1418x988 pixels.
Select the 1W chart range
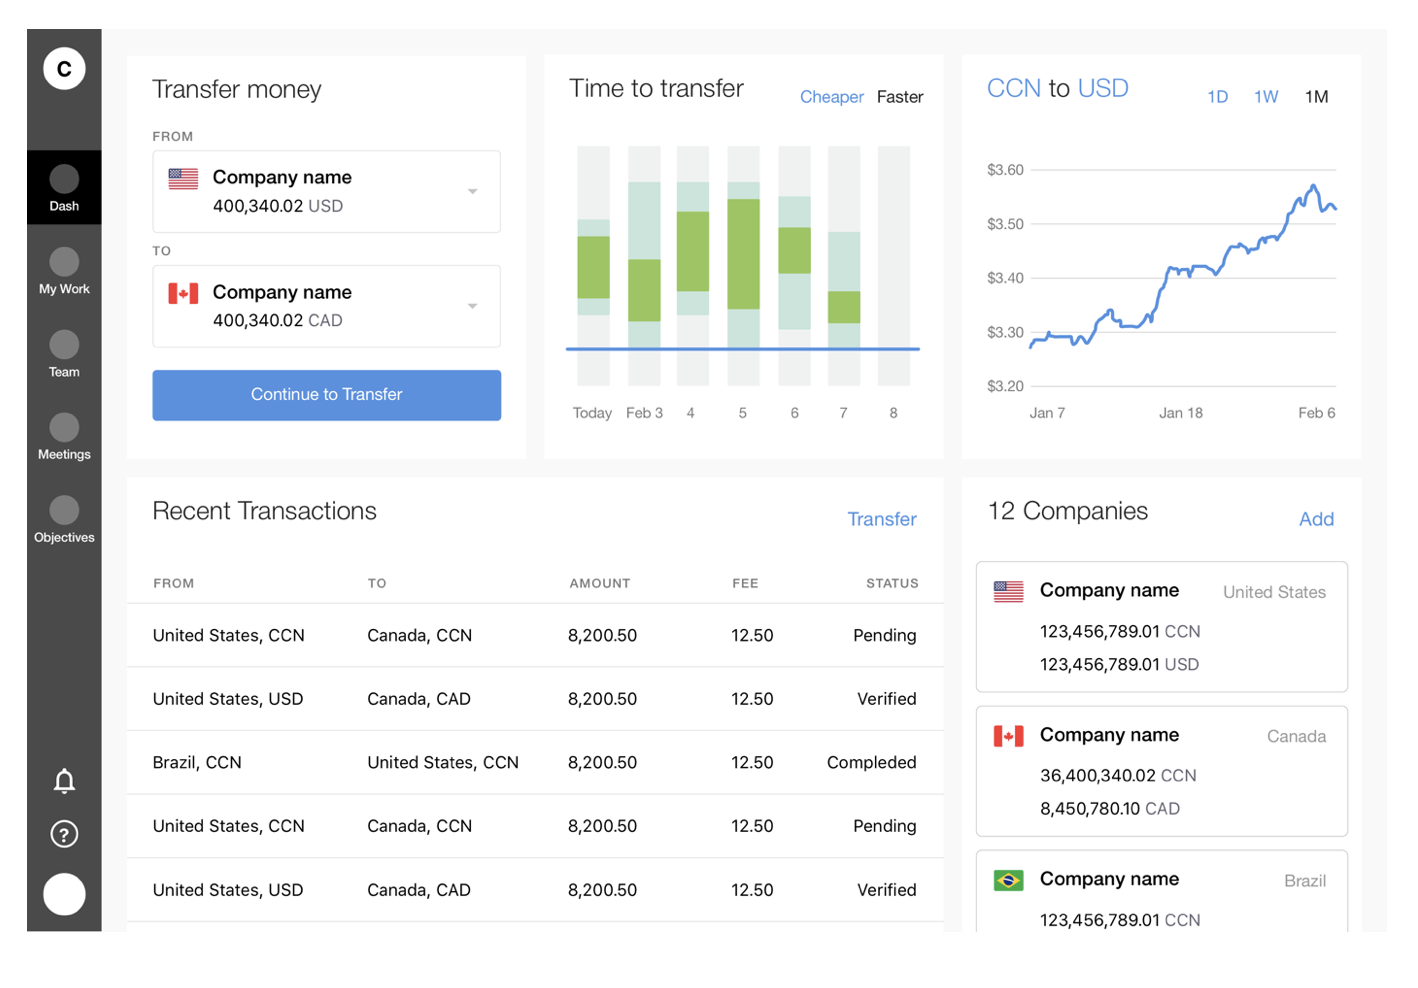pos(1266,97)
